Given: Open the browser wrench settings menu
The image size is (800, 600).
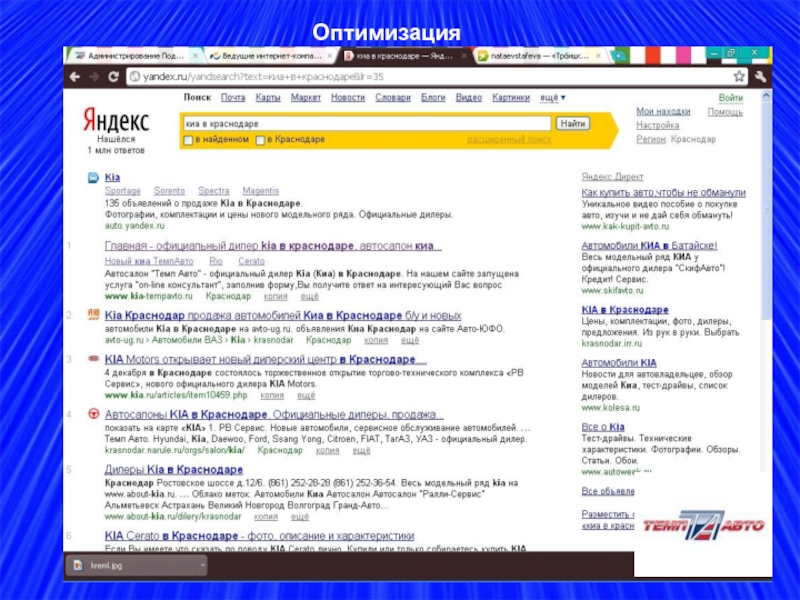Looking at the screenshot, I should (760, 77).
